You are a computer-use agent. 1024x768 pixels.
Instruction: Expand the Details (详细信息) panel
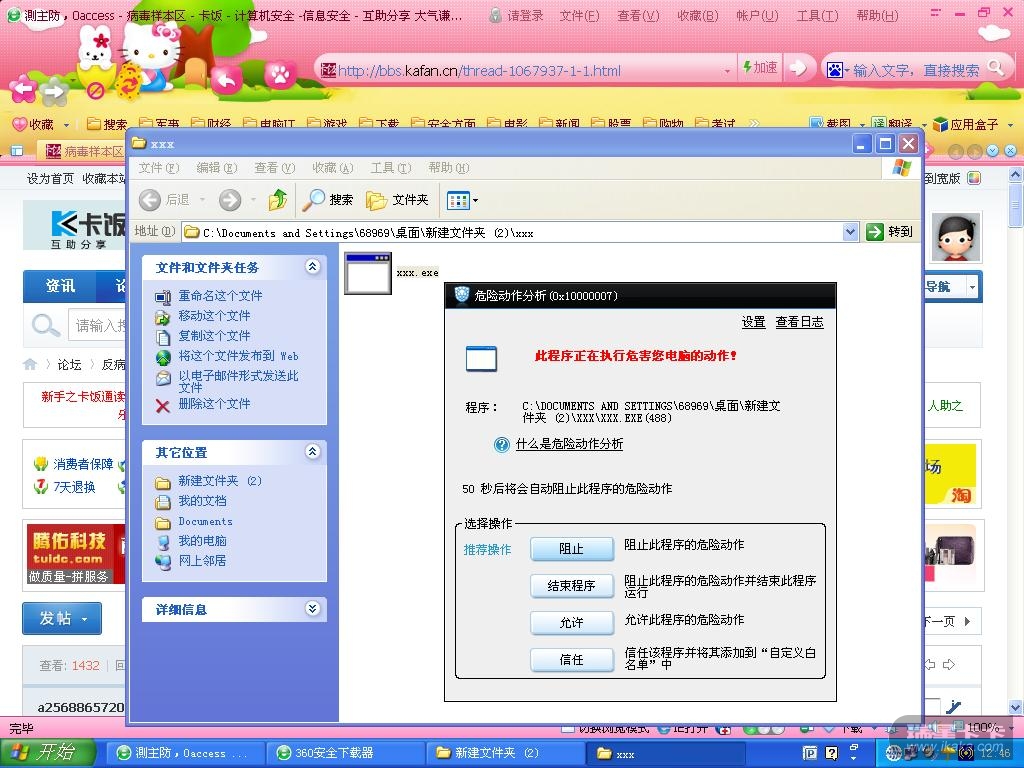[x=313, y=609]
